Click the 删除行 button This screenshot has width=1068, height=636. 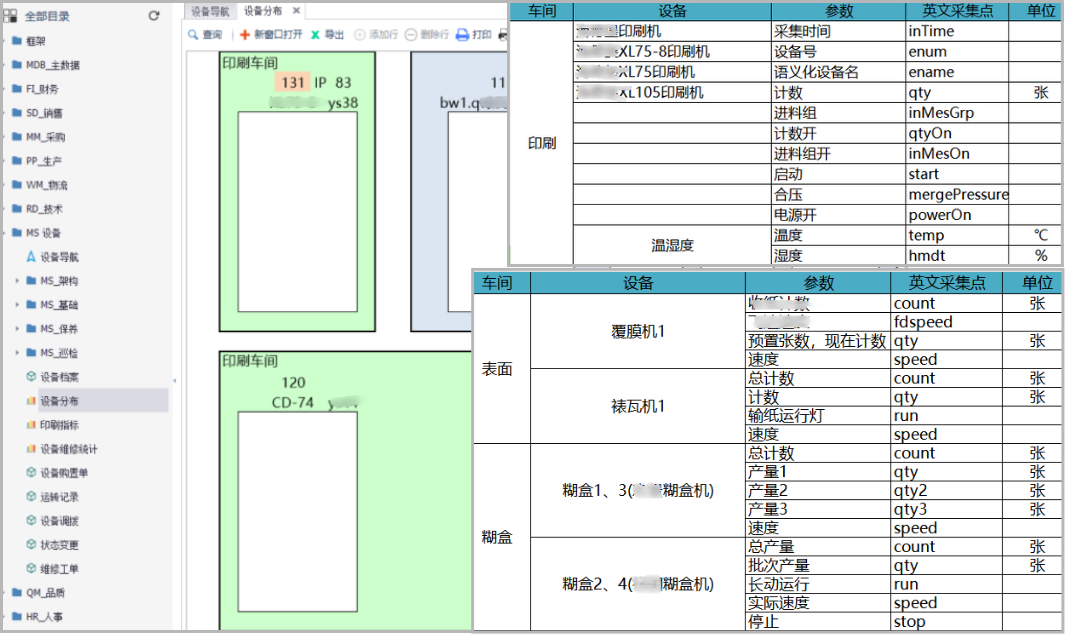pyautogui.click(x=427, y=35)
